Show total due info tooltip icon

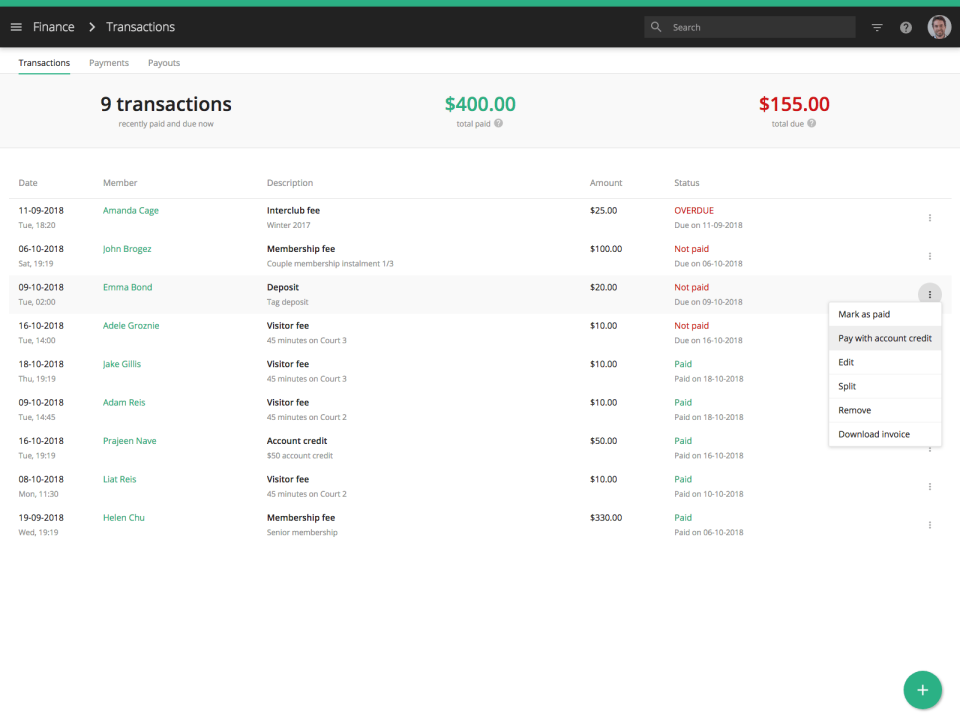coord(811,123)
